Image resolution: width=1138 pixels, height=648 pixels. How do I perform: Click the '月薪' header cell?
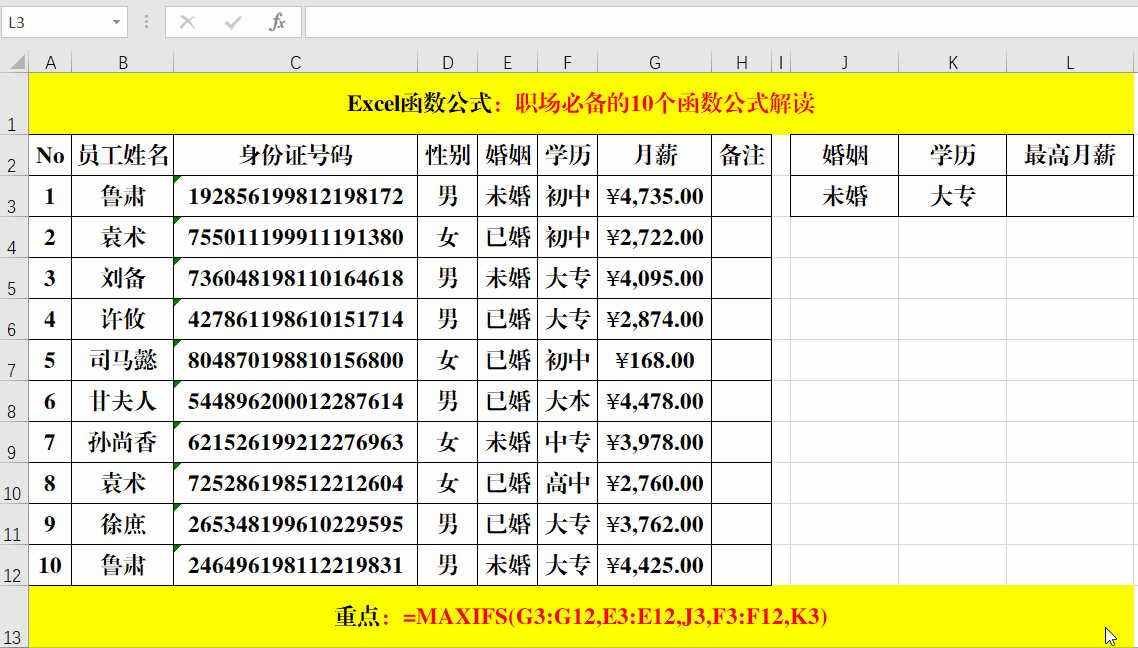coord(655,155)
